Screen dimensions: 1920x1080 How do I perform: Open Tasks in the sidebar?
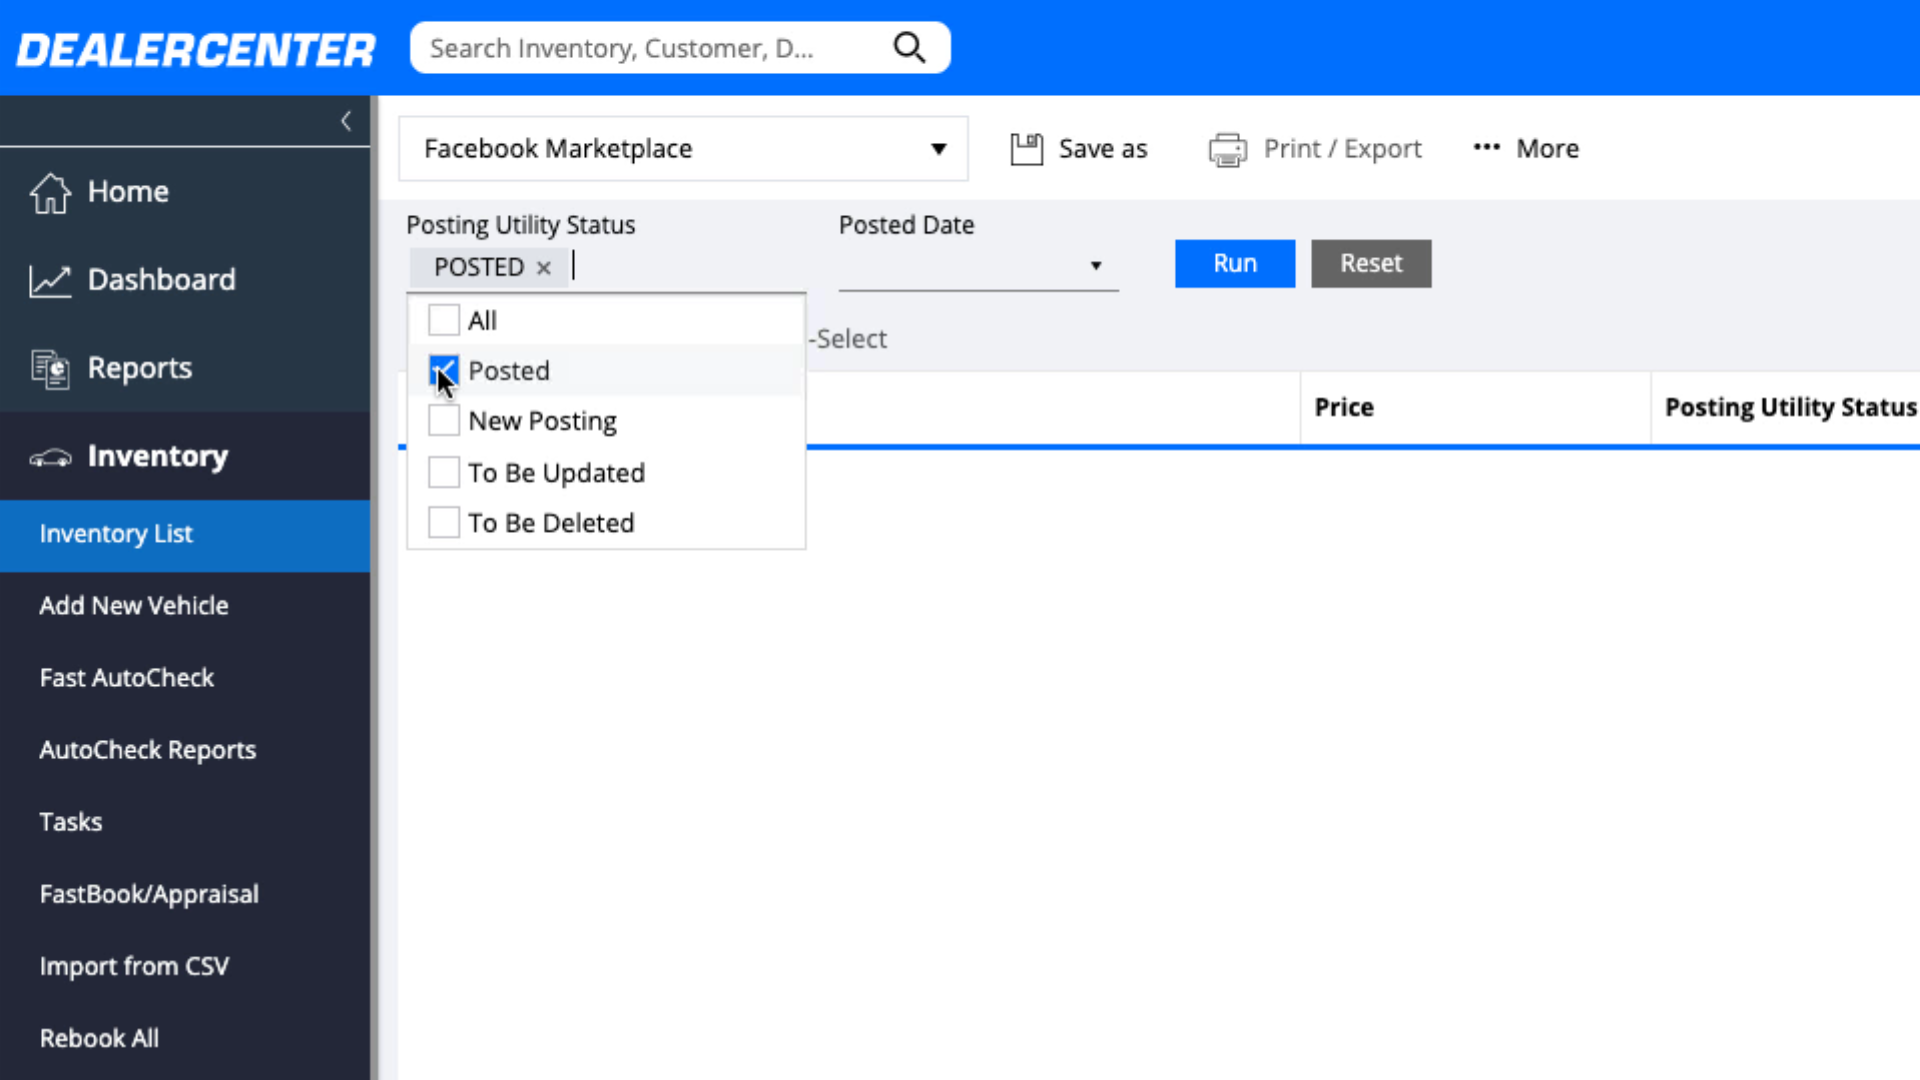click(185, 822)
